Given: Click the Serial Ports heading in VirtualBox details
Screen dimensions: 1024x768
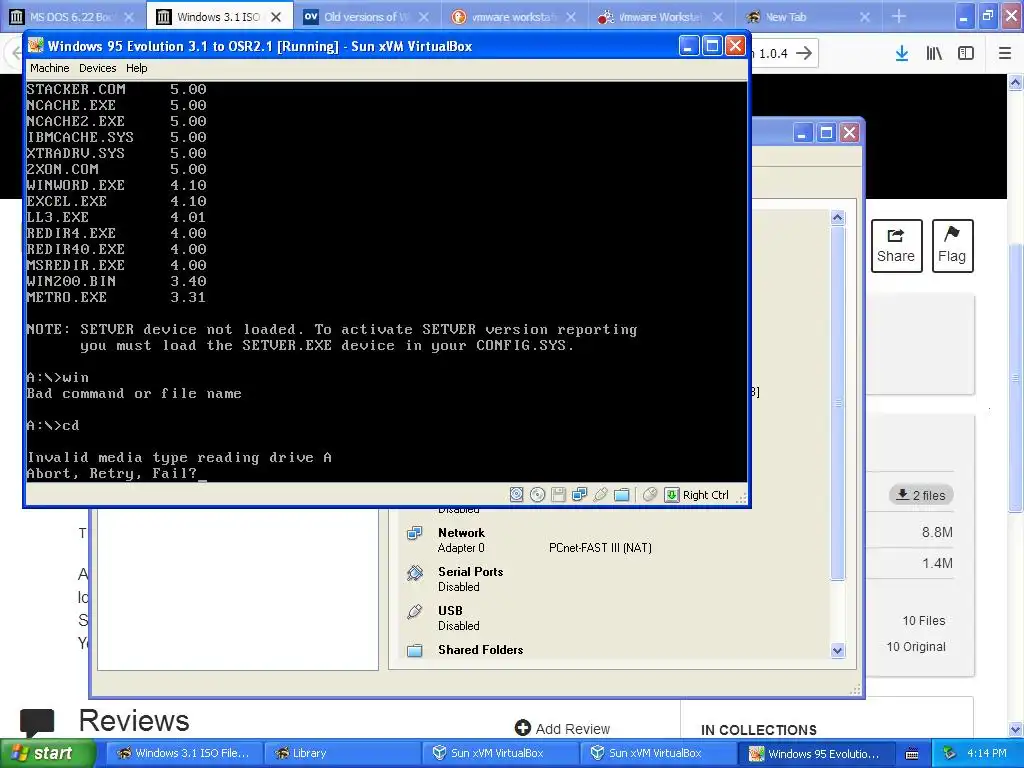Looking at the screenshot, I should click(470, 571).
